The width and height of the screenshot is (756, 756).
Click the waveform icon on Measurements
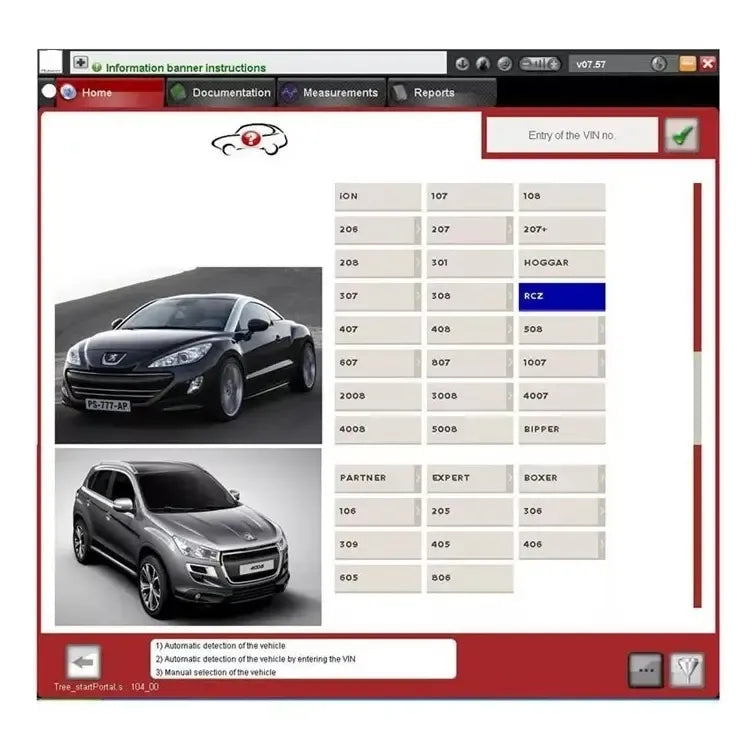pyautogui.click(x=289, y=93)
